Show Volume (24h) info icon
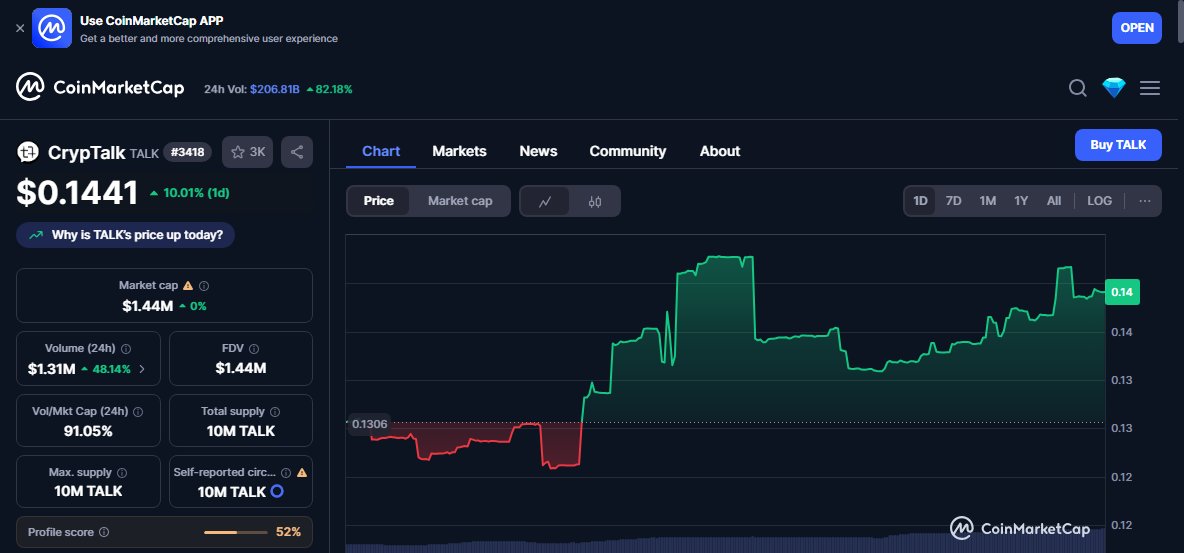 coord(126,349)
